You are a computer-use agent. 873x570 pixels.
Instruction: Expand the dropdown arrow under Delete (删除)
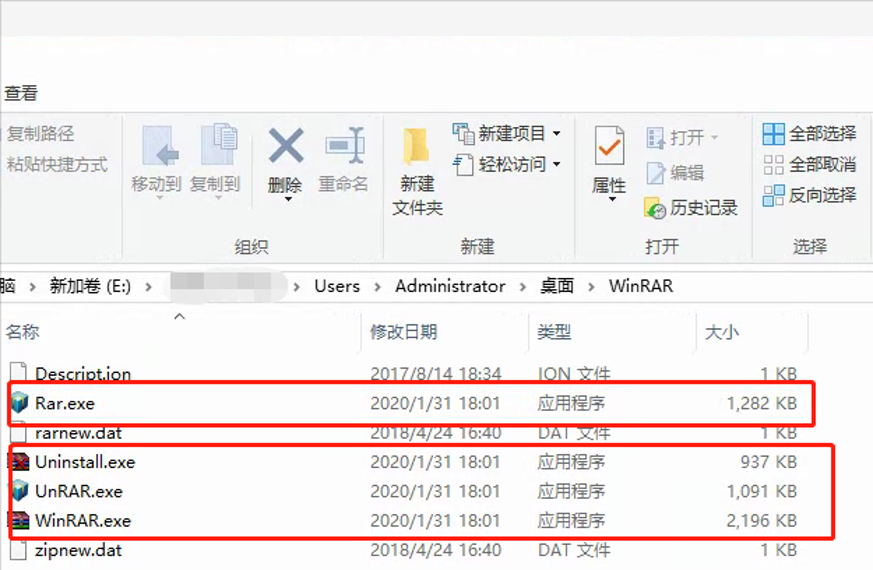pyautogui.click(x=286, y=200)
